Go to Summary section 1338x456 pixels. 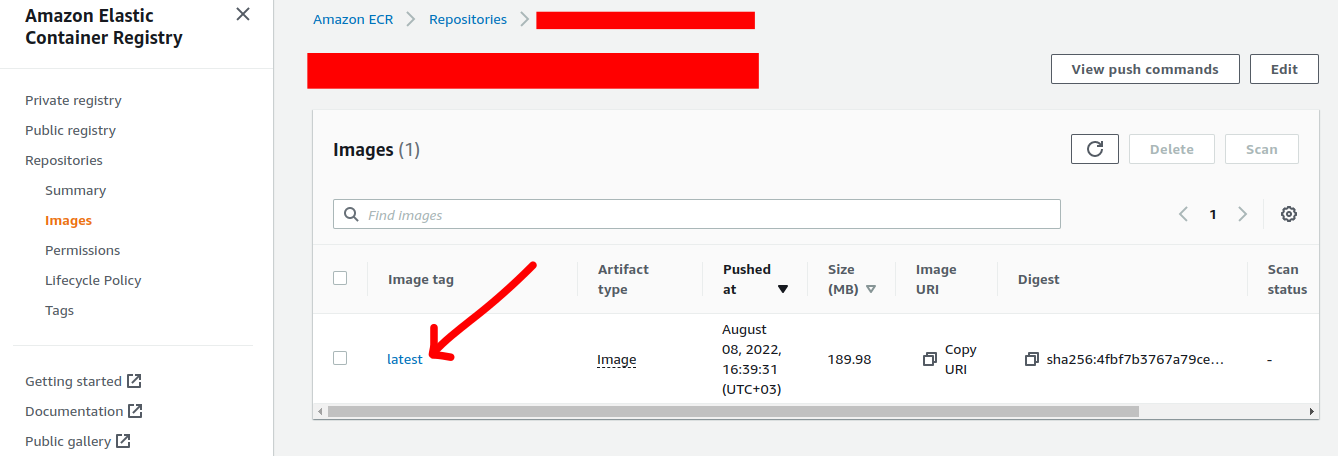[75, 190]
